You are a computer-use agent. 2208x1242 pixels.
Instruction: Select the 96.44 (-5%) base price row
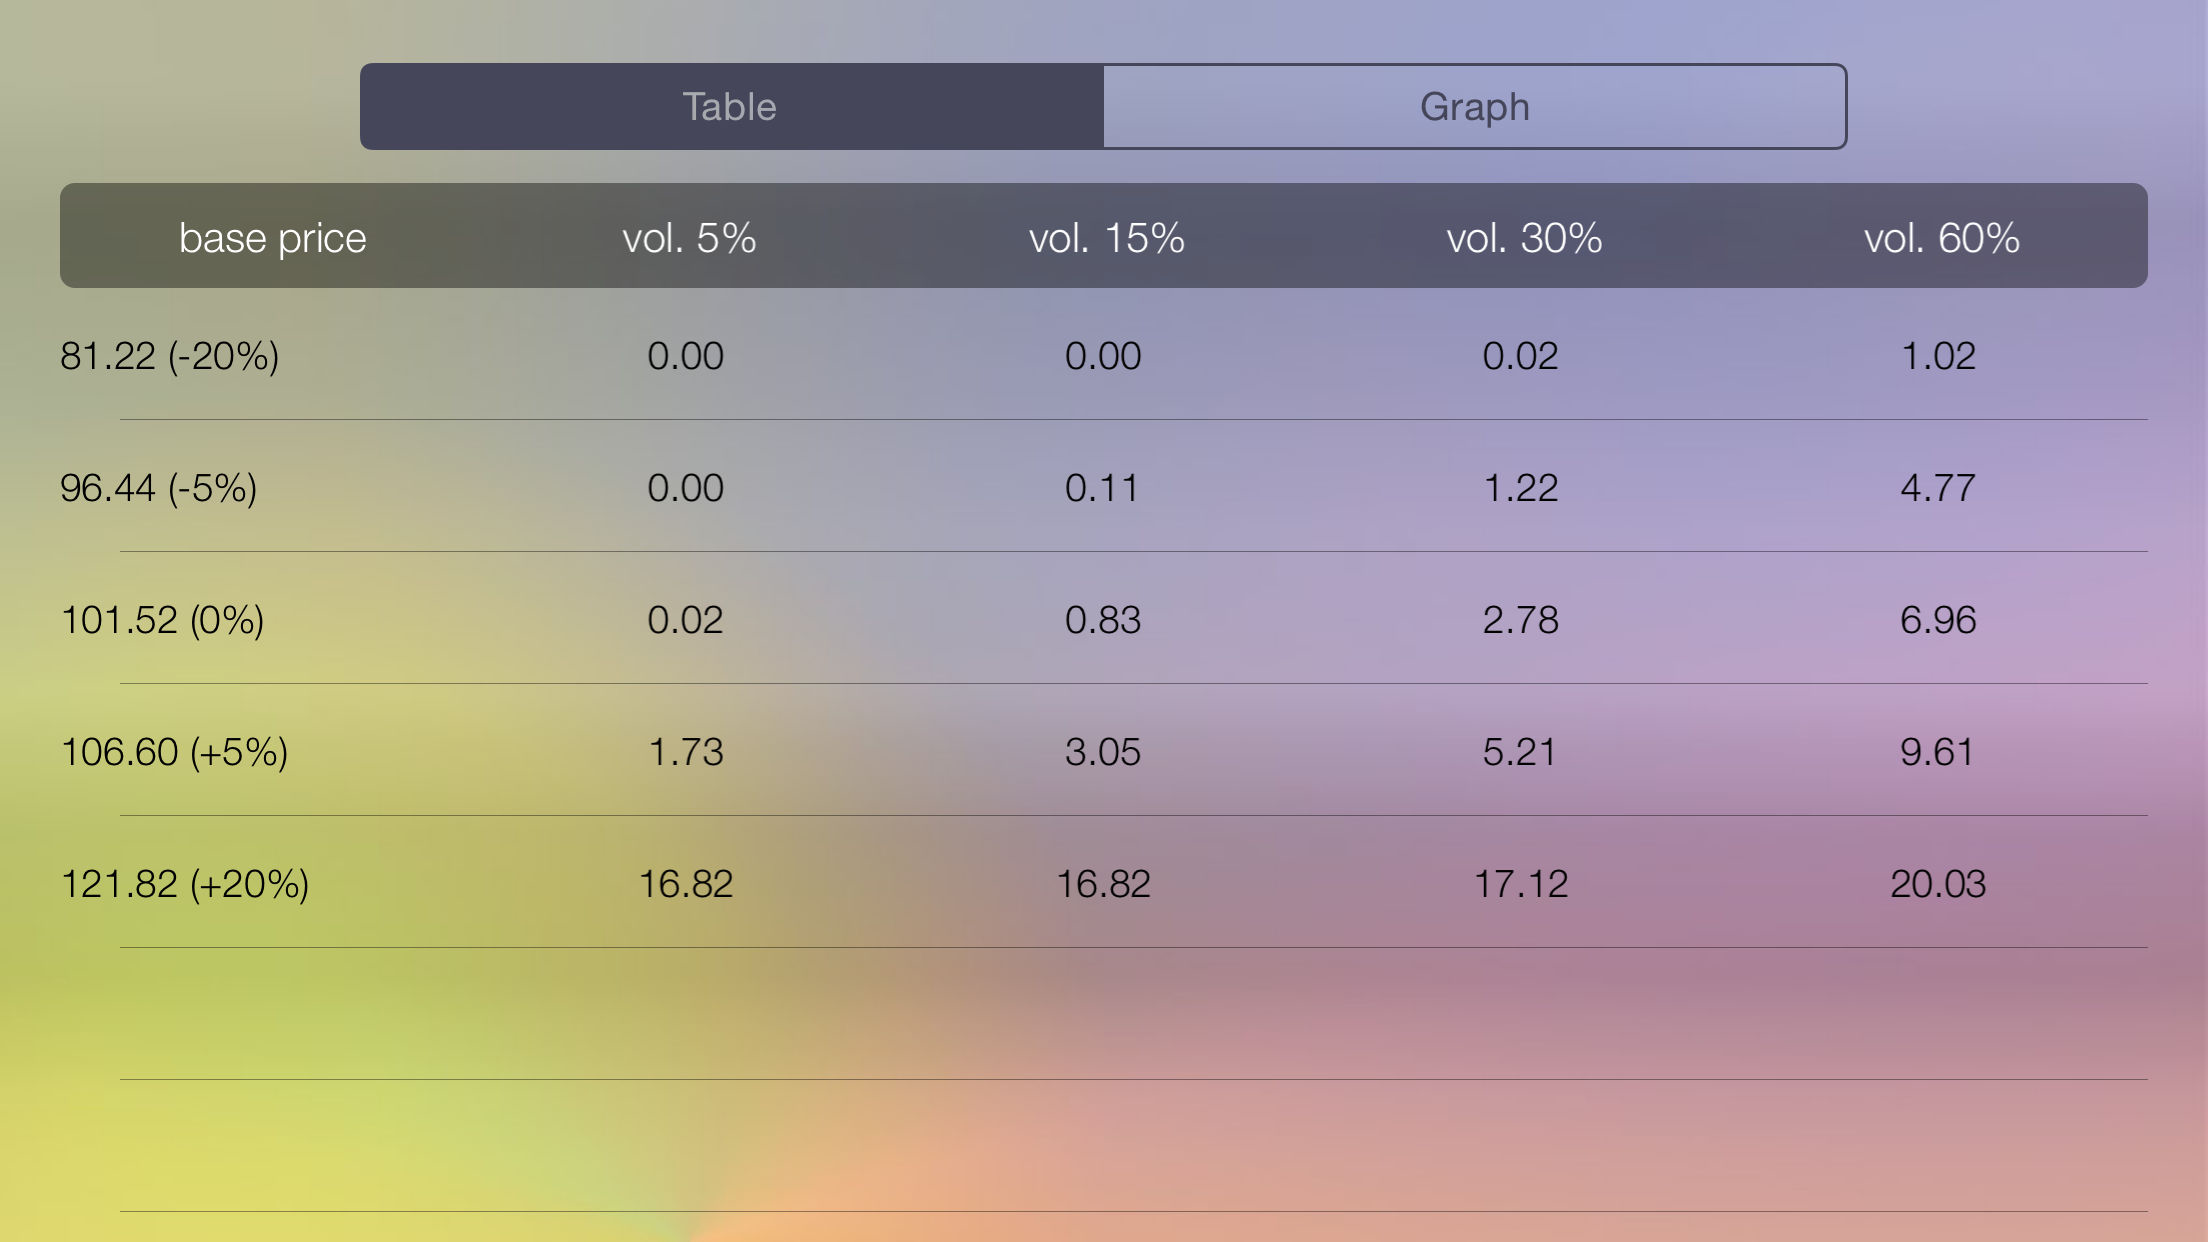(x=160, y=488)
